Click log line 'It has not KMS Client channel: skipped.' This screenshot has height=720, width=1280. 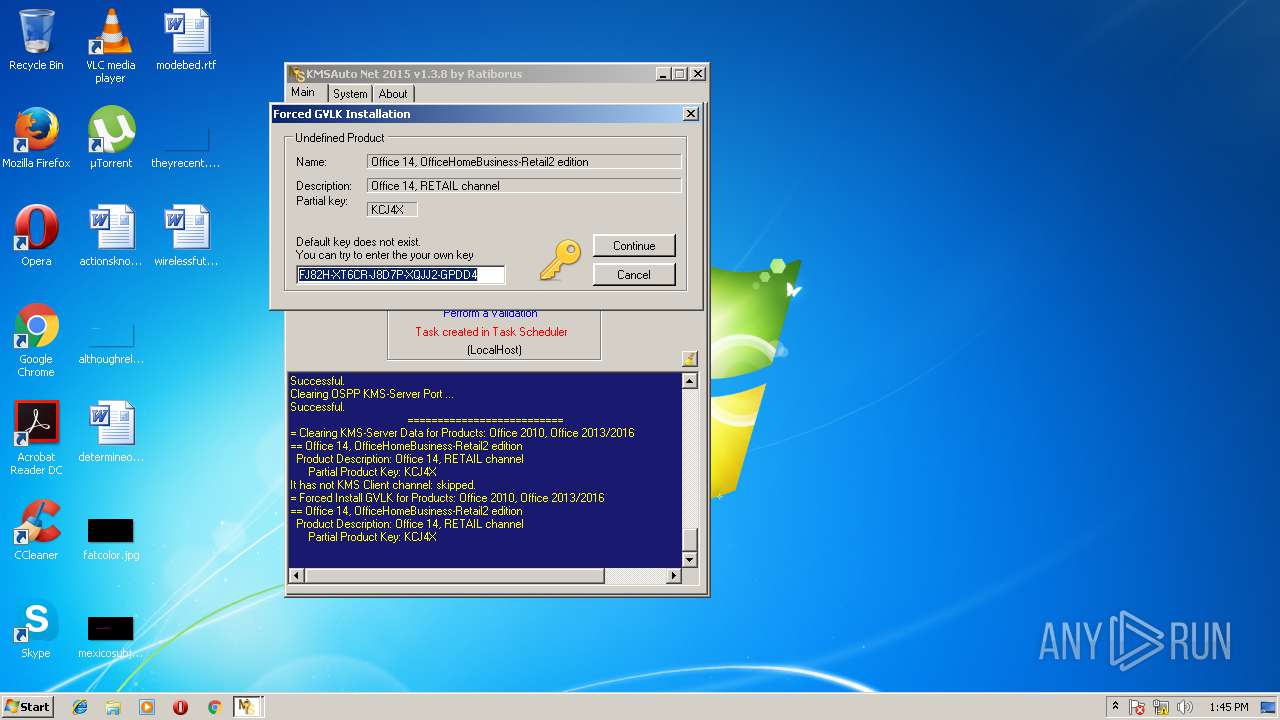click(x=383, y=485)
